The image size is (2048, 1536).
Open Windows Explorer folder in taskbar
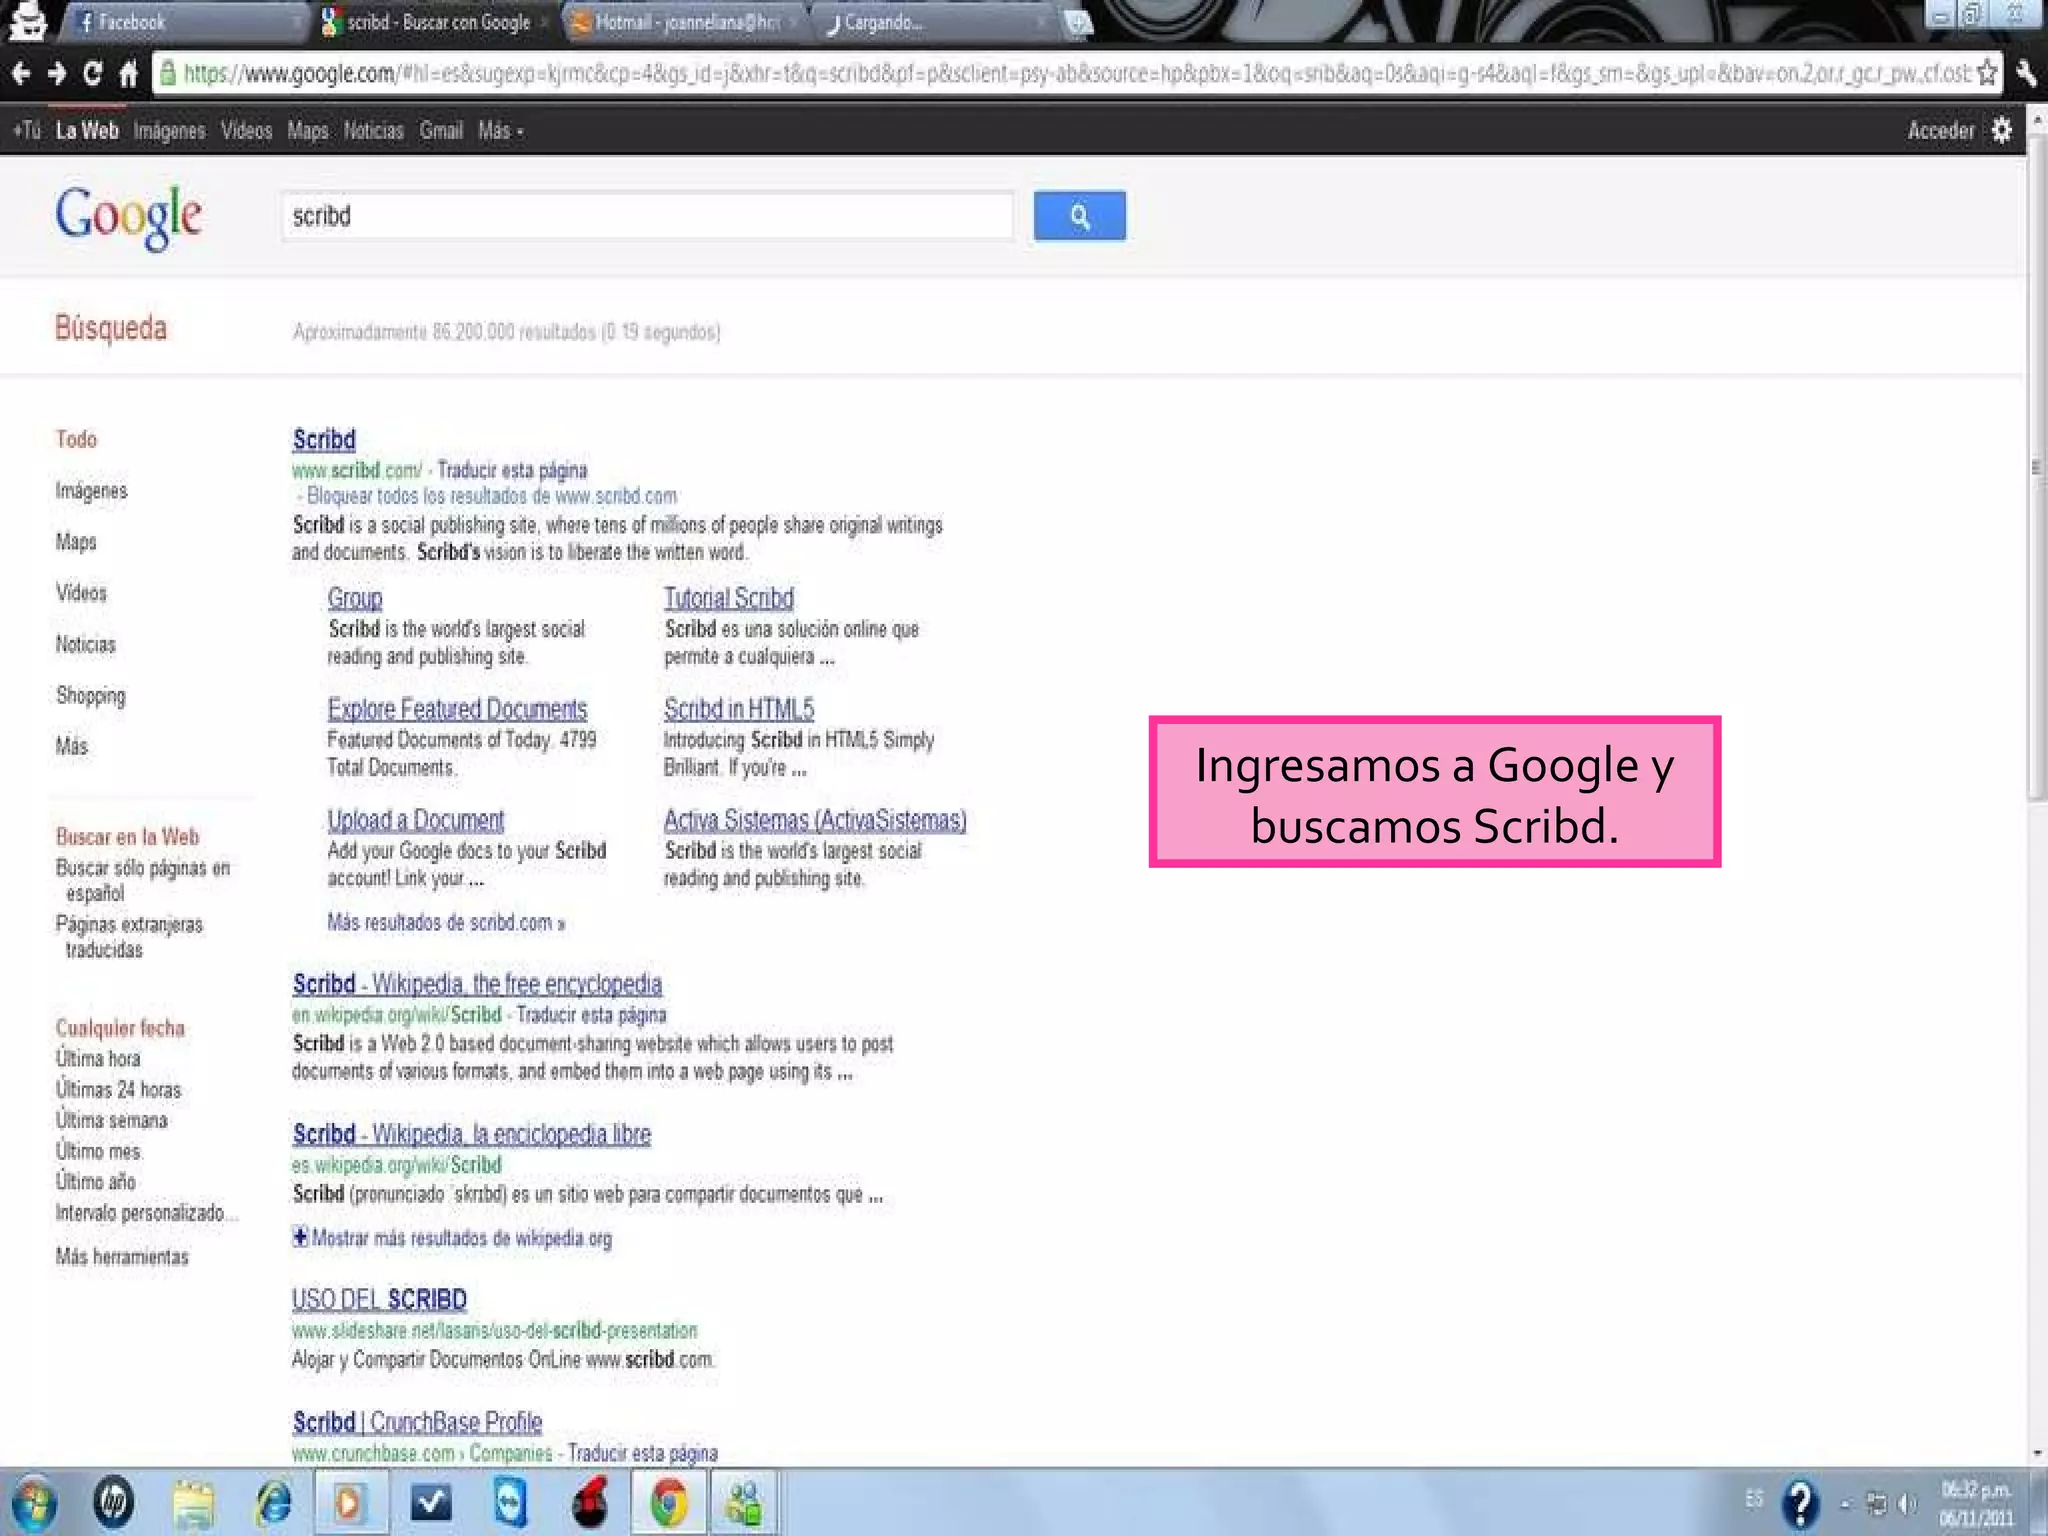[193, 1503]
